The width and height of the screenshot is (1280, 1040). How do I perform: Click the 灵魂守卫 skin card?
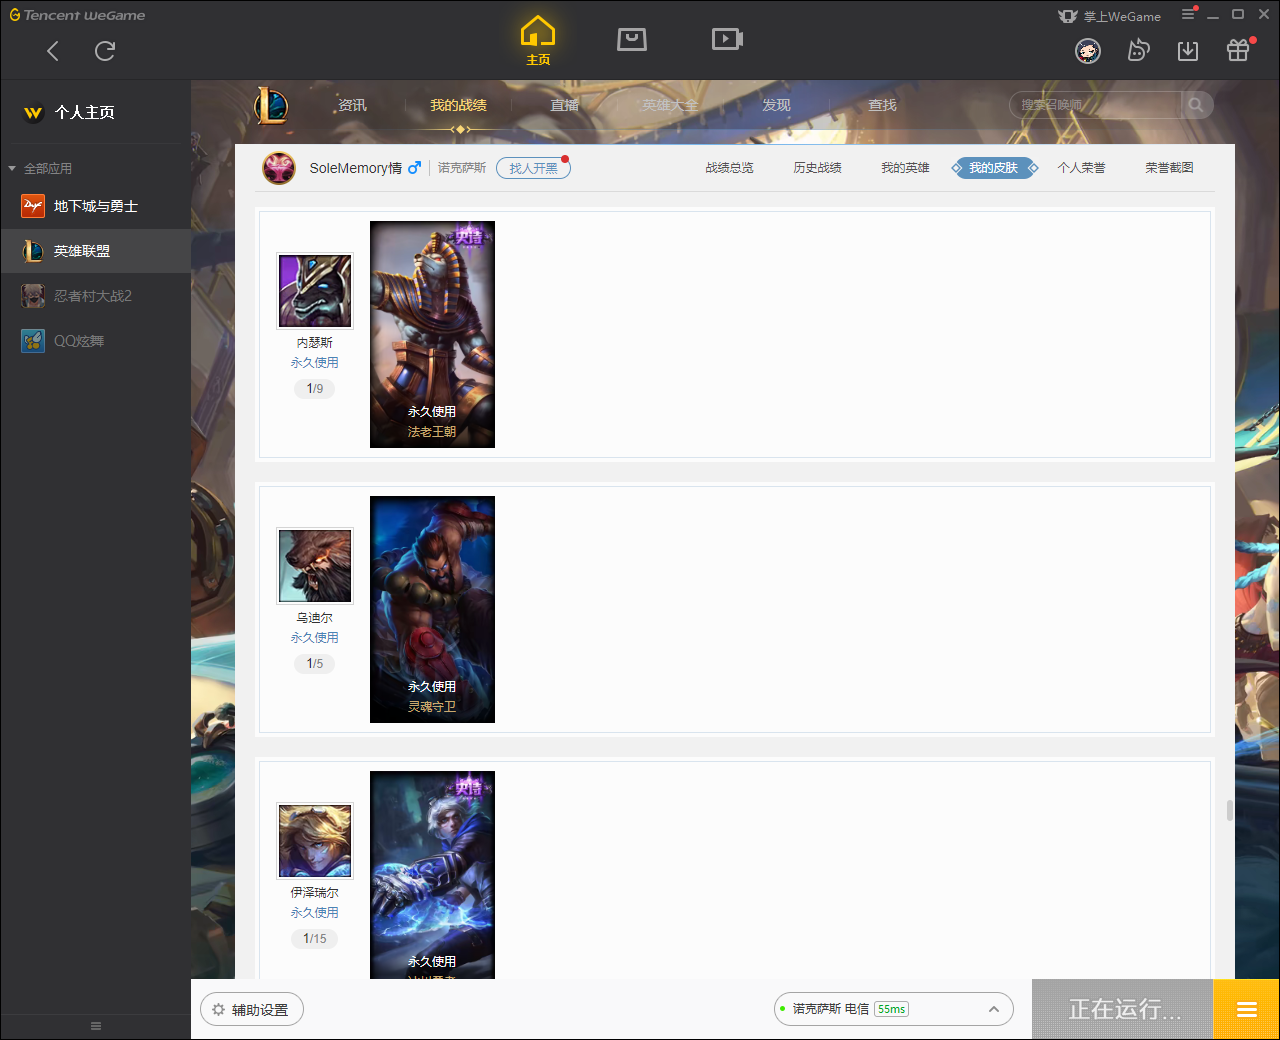433,610
